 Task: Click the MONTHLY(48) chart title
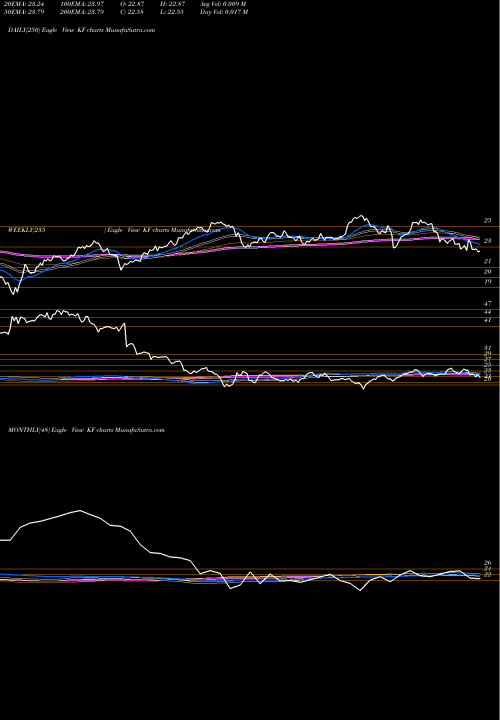(86, 430)
